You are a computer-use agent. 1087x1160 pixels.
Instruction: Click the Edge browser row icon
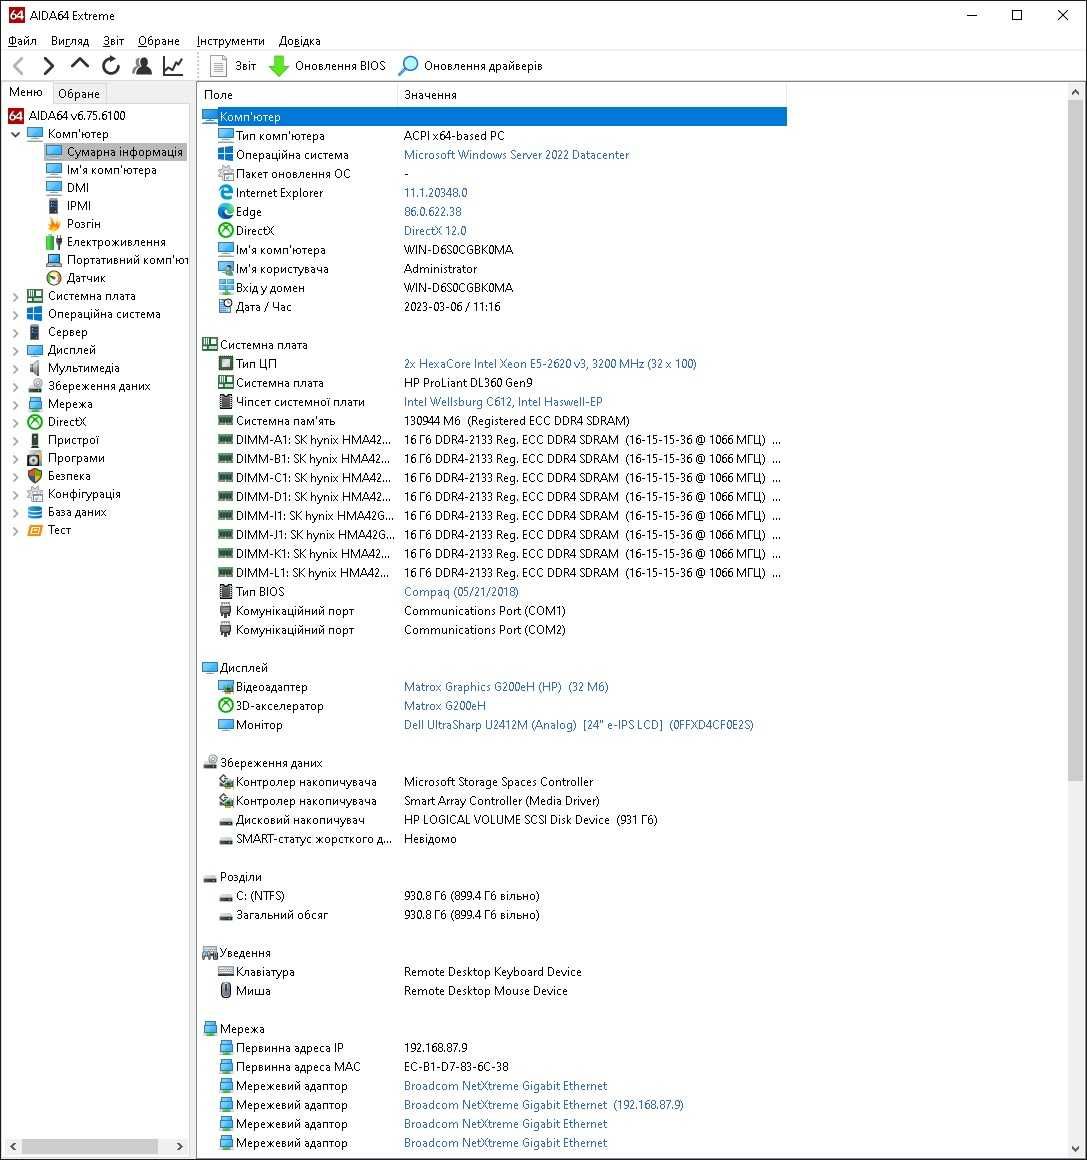point(226,212)
